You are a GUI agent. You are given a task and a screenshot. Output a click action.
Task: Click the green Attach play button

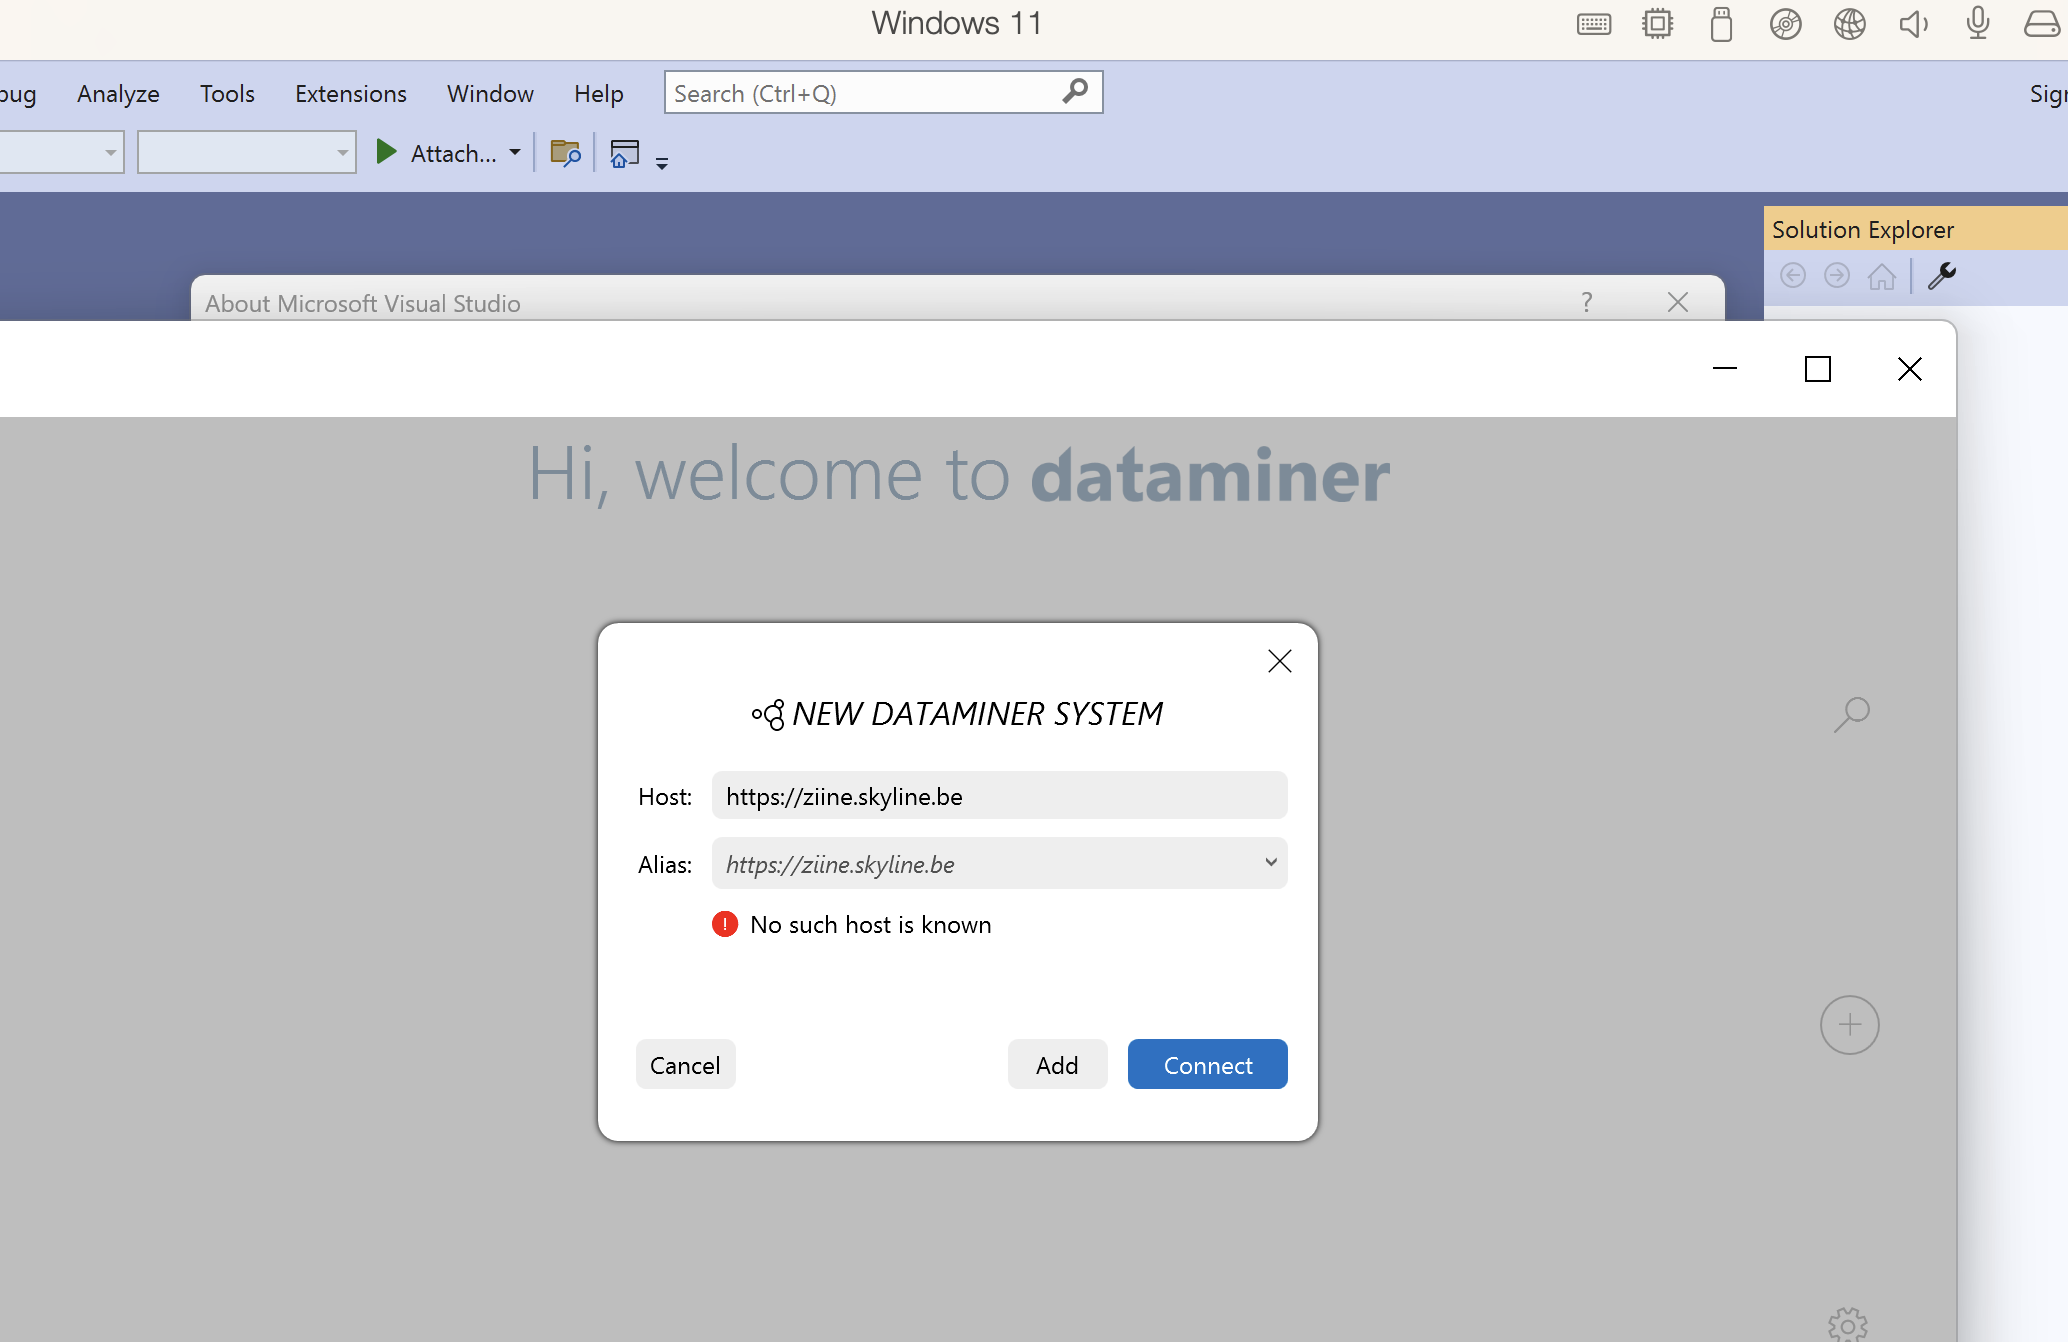coord(386,152)
